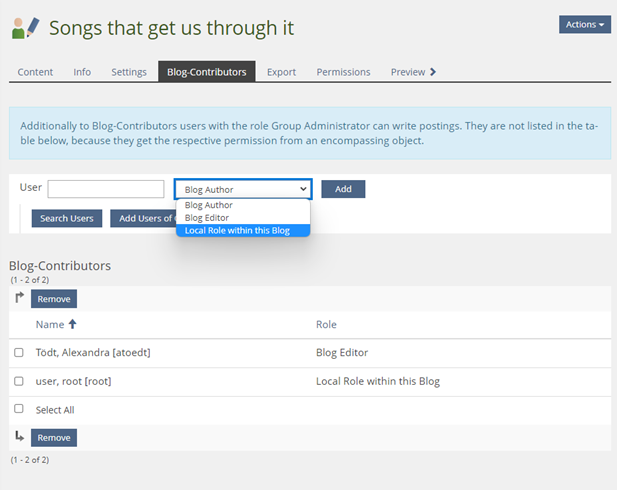Click the blog icon beside the title
Screen dimensions: 617x490
click(x=26, y=28)
